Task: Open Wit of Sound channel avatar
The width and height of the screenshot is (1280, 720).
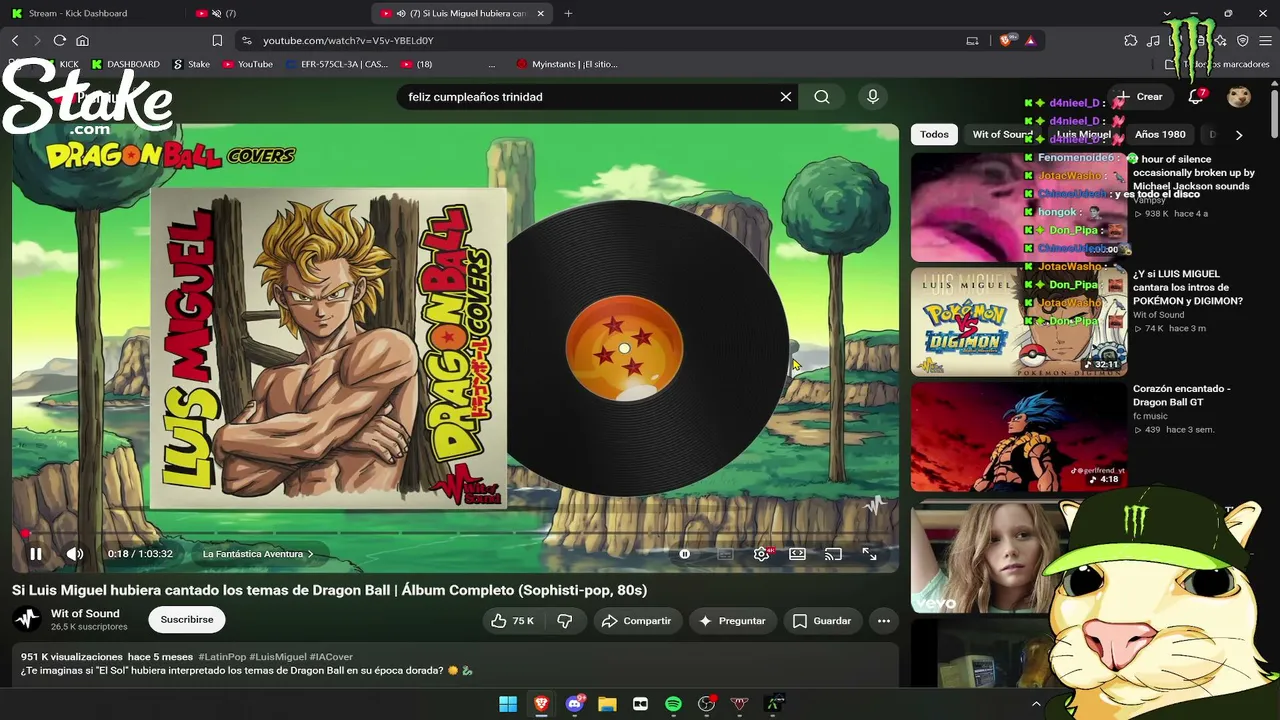Action: (x=28, y=620)
